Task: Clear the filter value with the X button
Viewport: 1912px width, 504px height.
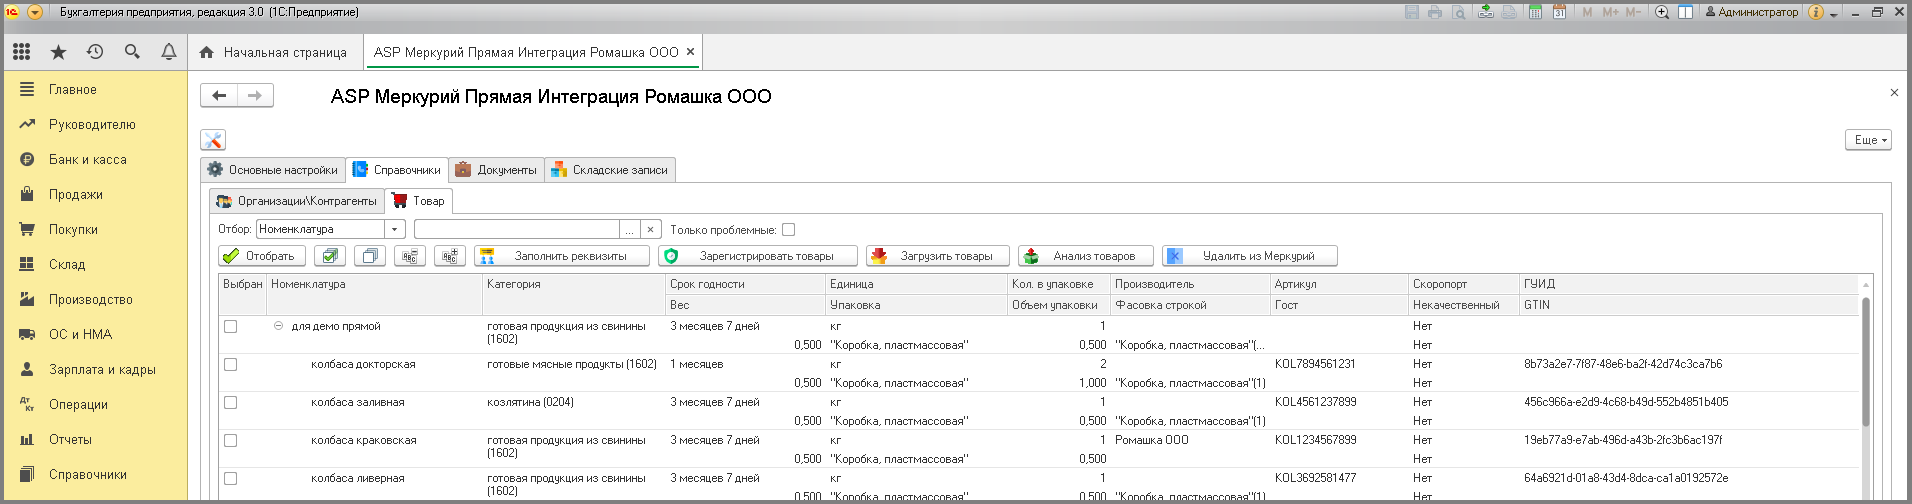Action: pyautogui.click(x=650, y=229)
